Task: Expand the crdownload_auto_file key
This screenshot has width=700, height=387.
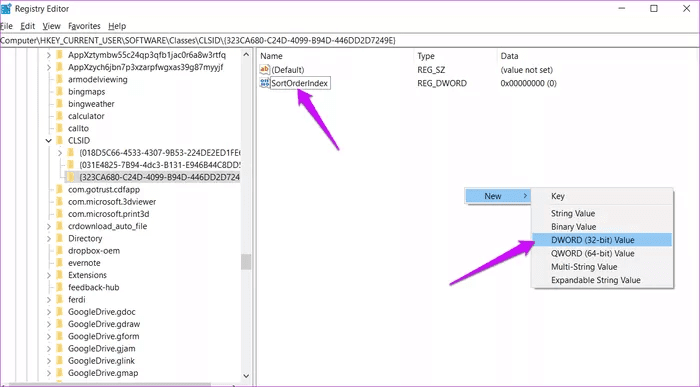Action: click(x=49, y=226)
